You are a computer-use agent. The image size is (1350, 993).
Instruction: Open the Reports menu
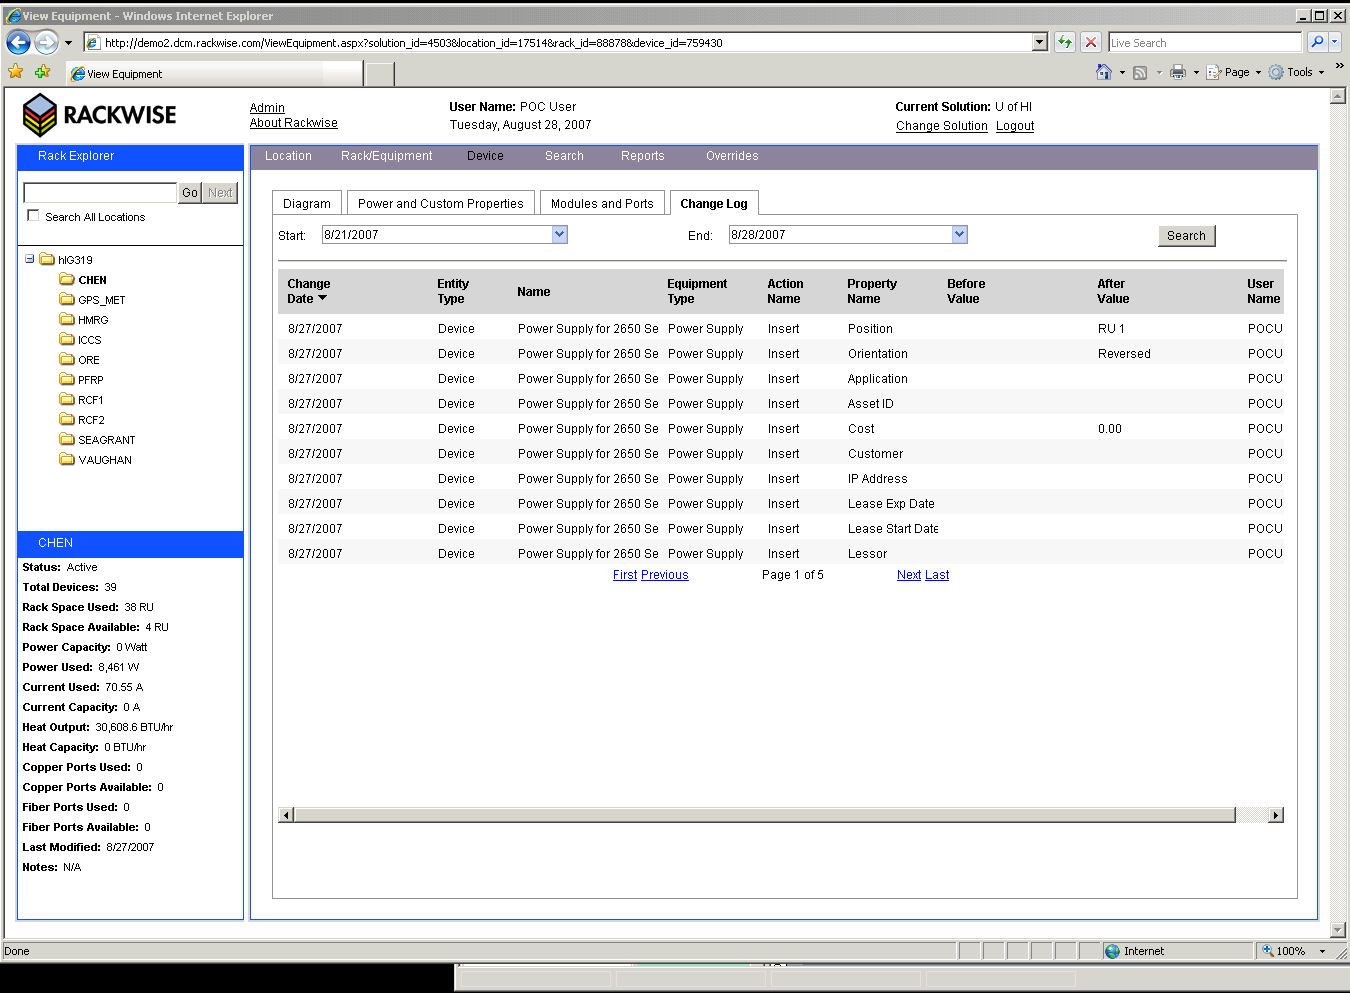[642, 156]
